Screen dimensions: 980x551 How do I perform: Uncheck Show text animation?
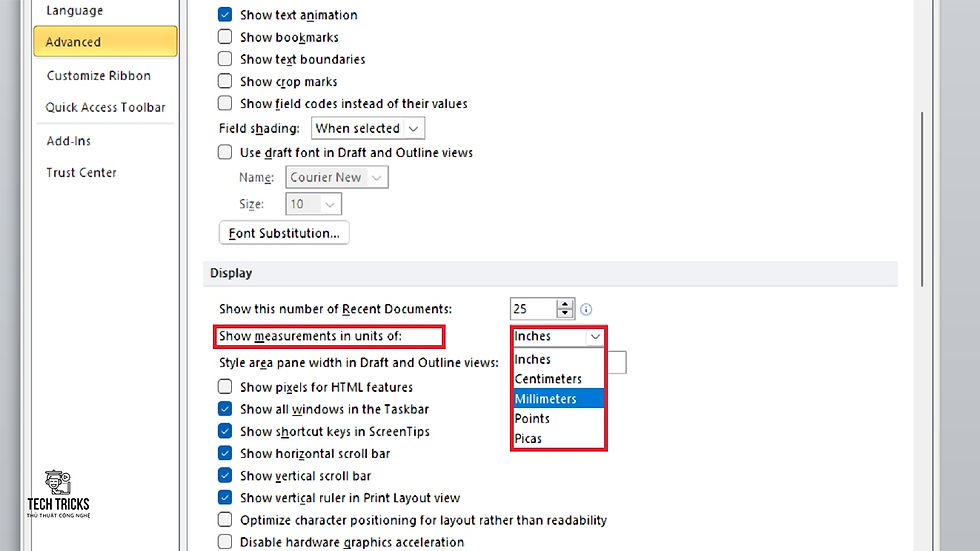point(225,14)
